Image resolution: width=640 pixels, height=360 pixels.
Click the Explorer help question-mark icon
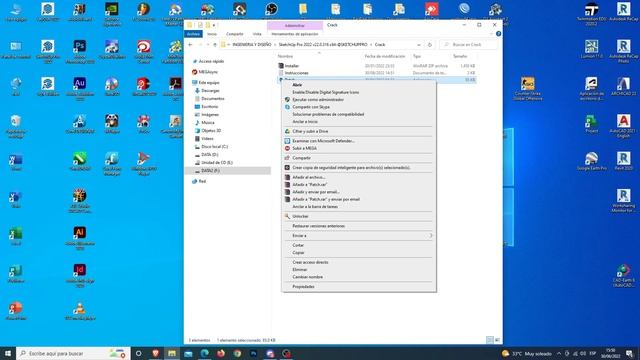498,34
